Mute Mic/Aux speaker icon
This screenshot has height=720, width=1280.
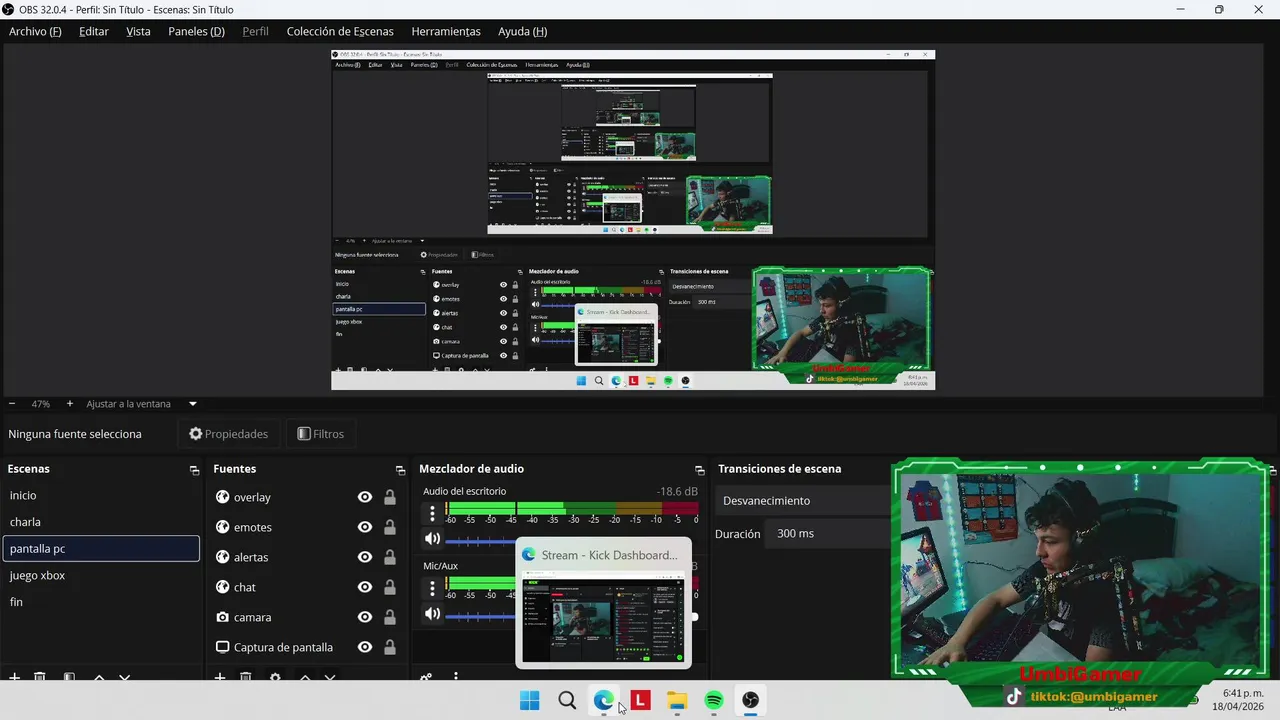coord(432,614)
